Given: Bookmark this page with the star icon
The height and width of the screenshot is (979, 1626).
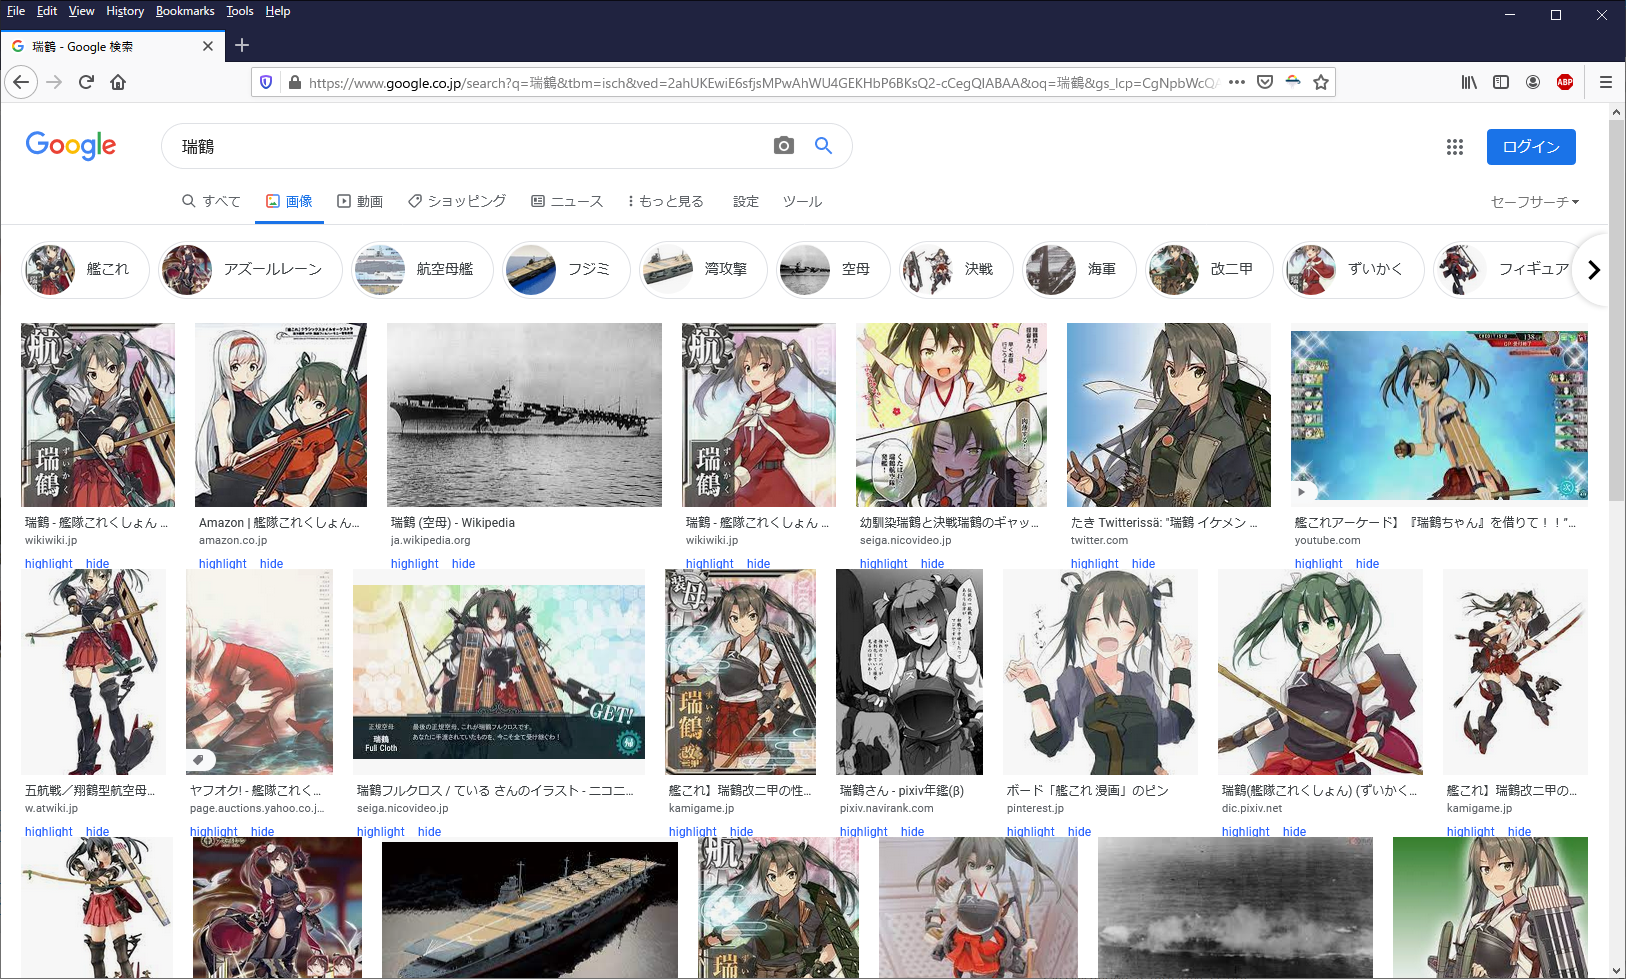Looking at the screenshot, I should (1320, 82).
